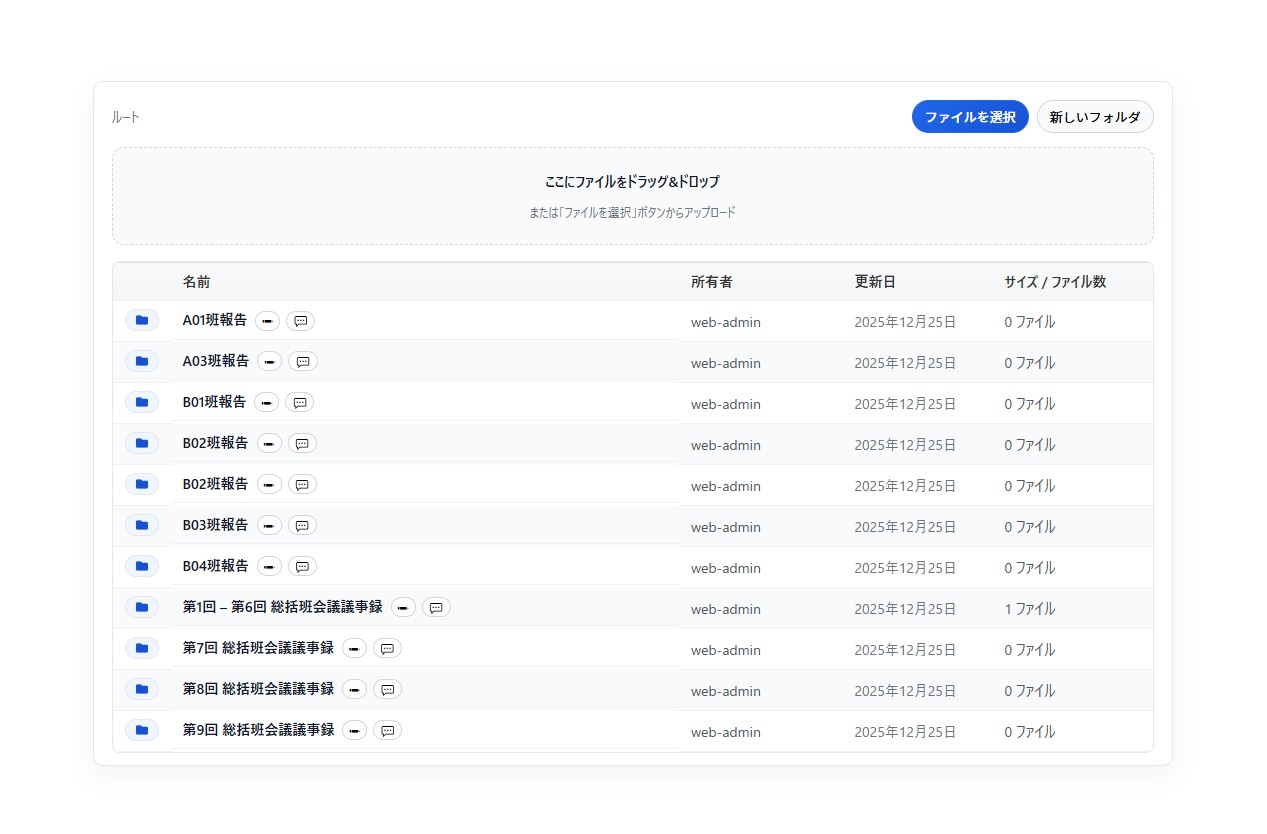The image size is (1267, 834).
Task: Open comments on the B03班報告 folder
Action: click(x=302, y=526)
